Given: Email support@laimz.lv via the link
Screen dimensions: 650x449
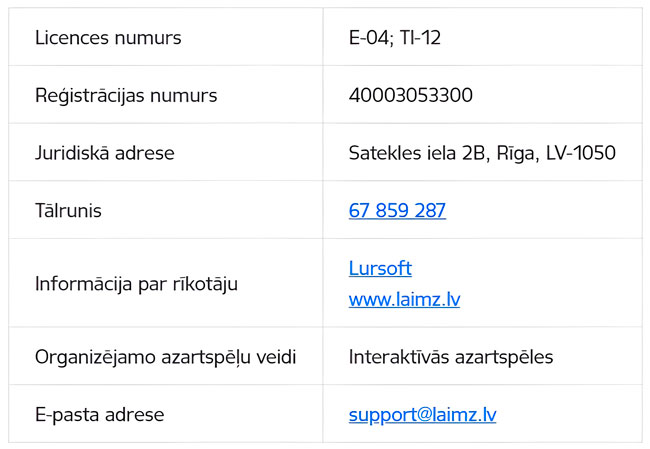Looking at the screenshot, I should click(x=422, y=415).
